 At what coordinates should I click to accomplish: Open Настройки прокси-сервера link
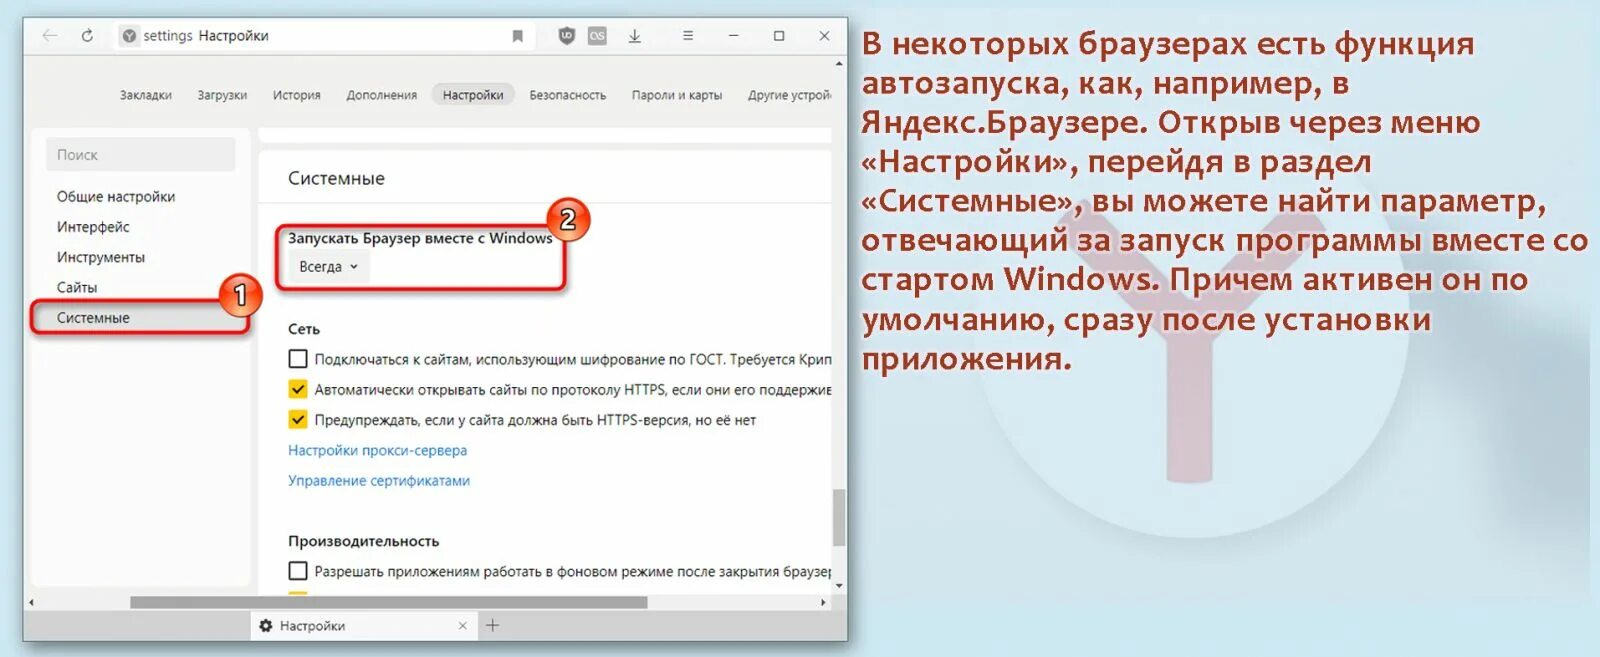point(378,450)
